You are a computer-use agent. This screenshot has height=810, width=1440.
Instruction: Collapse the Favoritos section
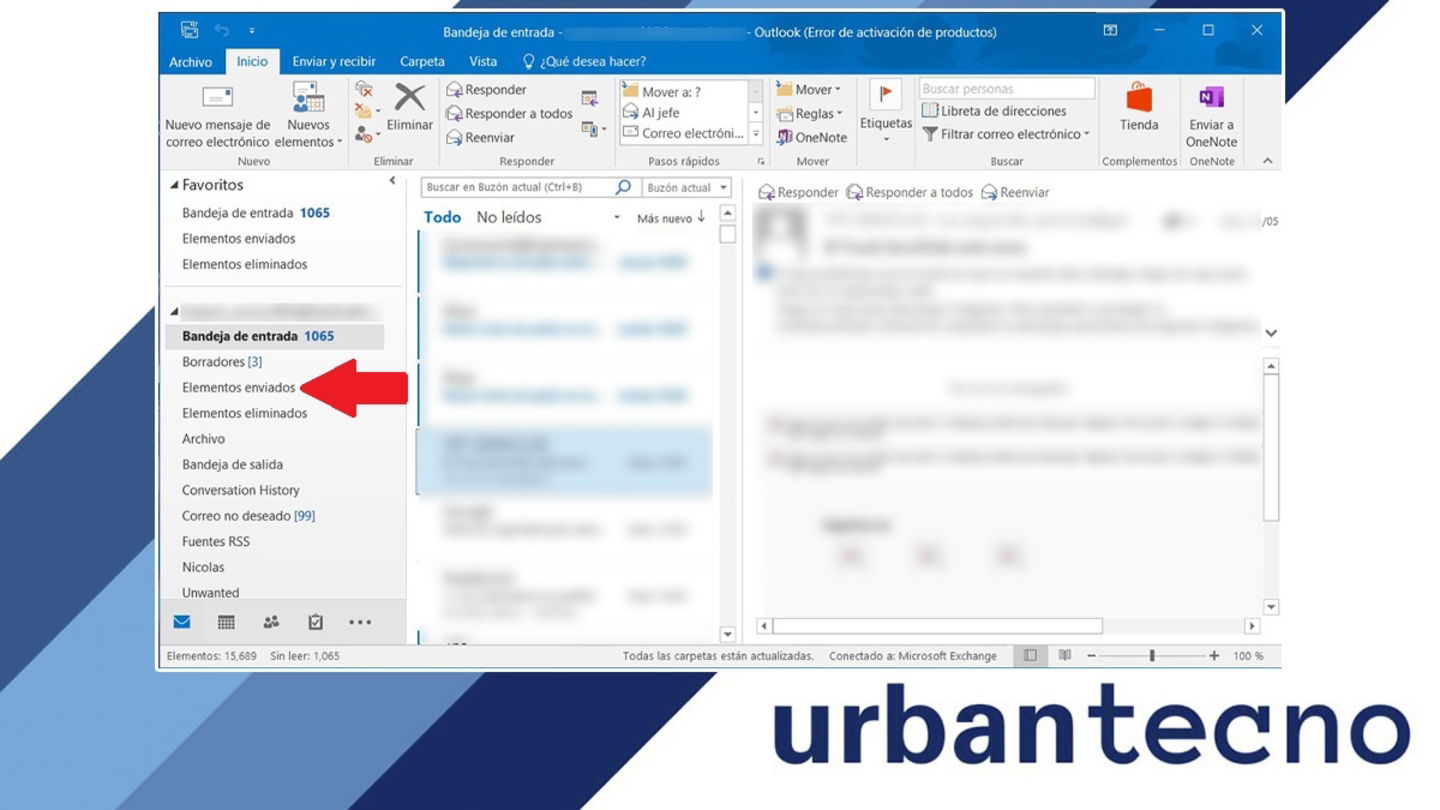tap(175, 185)
